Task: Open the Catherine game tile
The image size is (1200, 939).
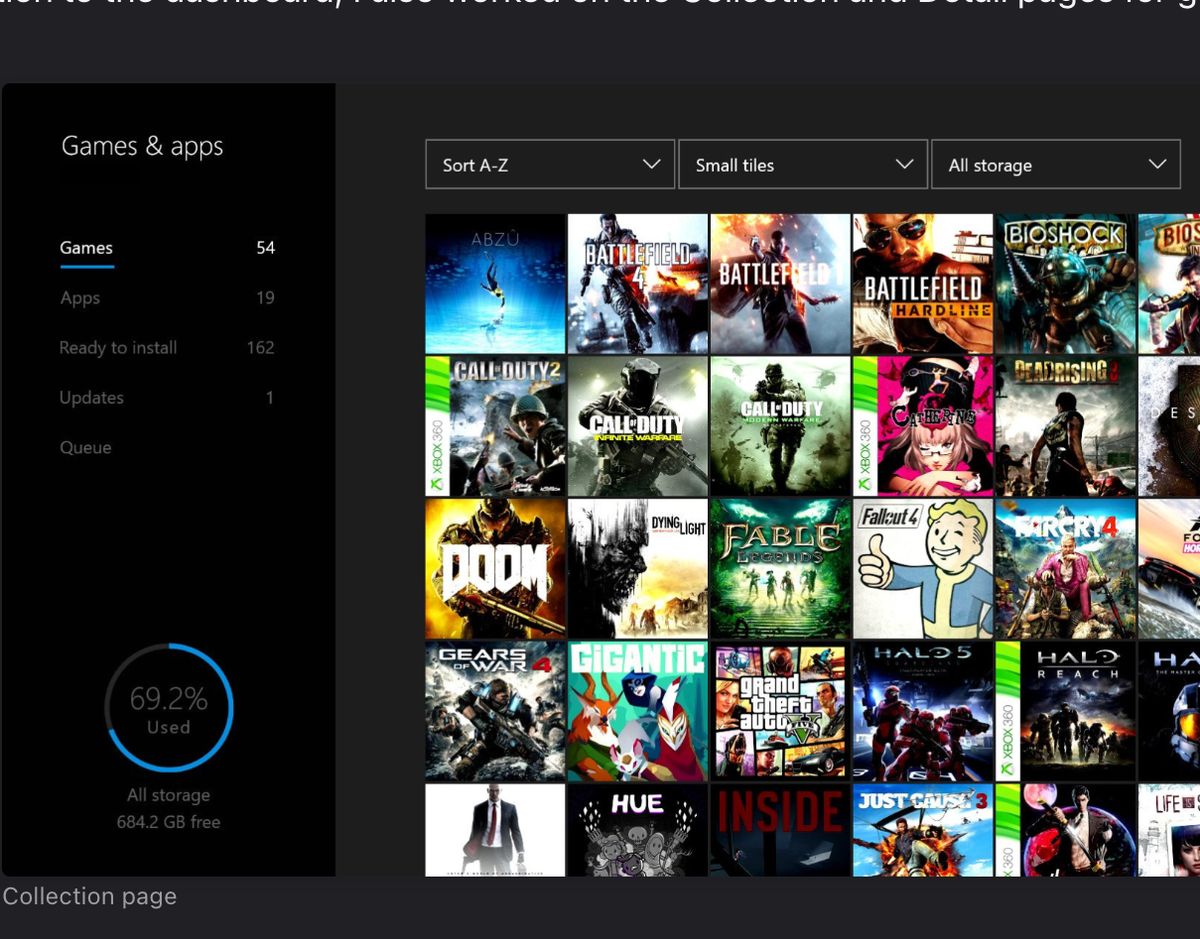Action: (923, 426)
